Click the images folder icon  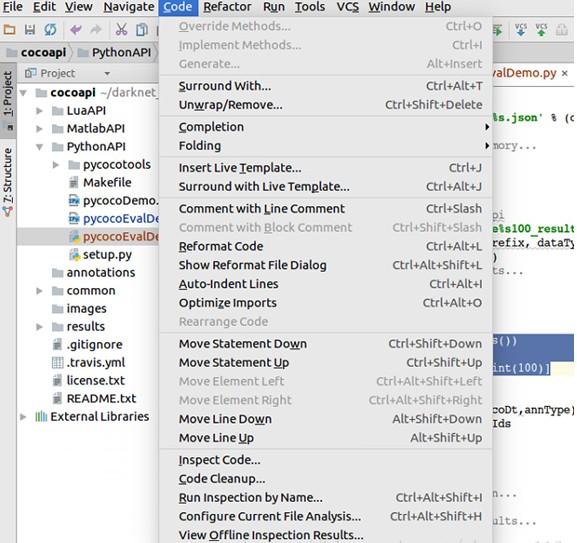click(57, 309)
